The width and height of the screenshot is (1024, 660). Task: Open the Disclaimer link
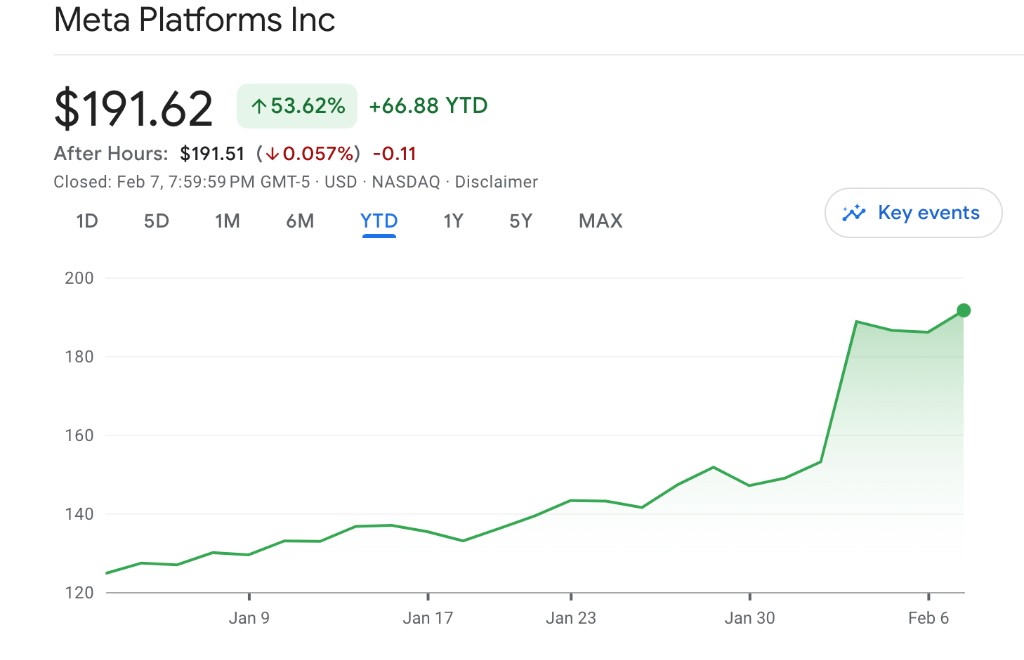(496, 182)
